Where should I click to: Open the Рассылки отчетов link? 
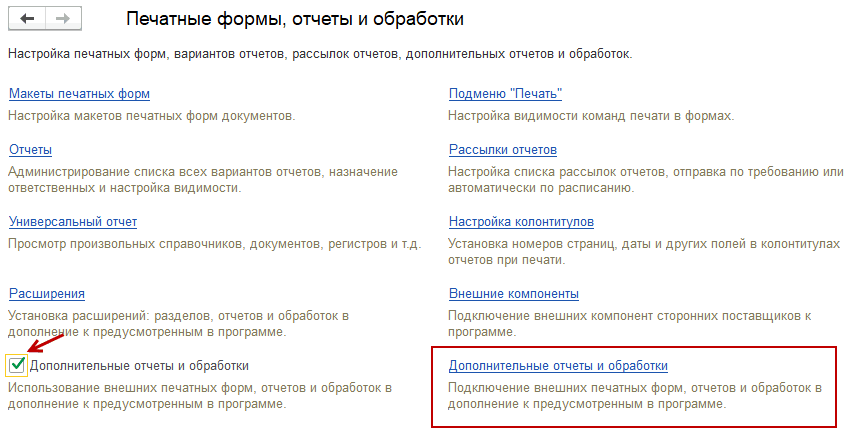tap(503, 150)
